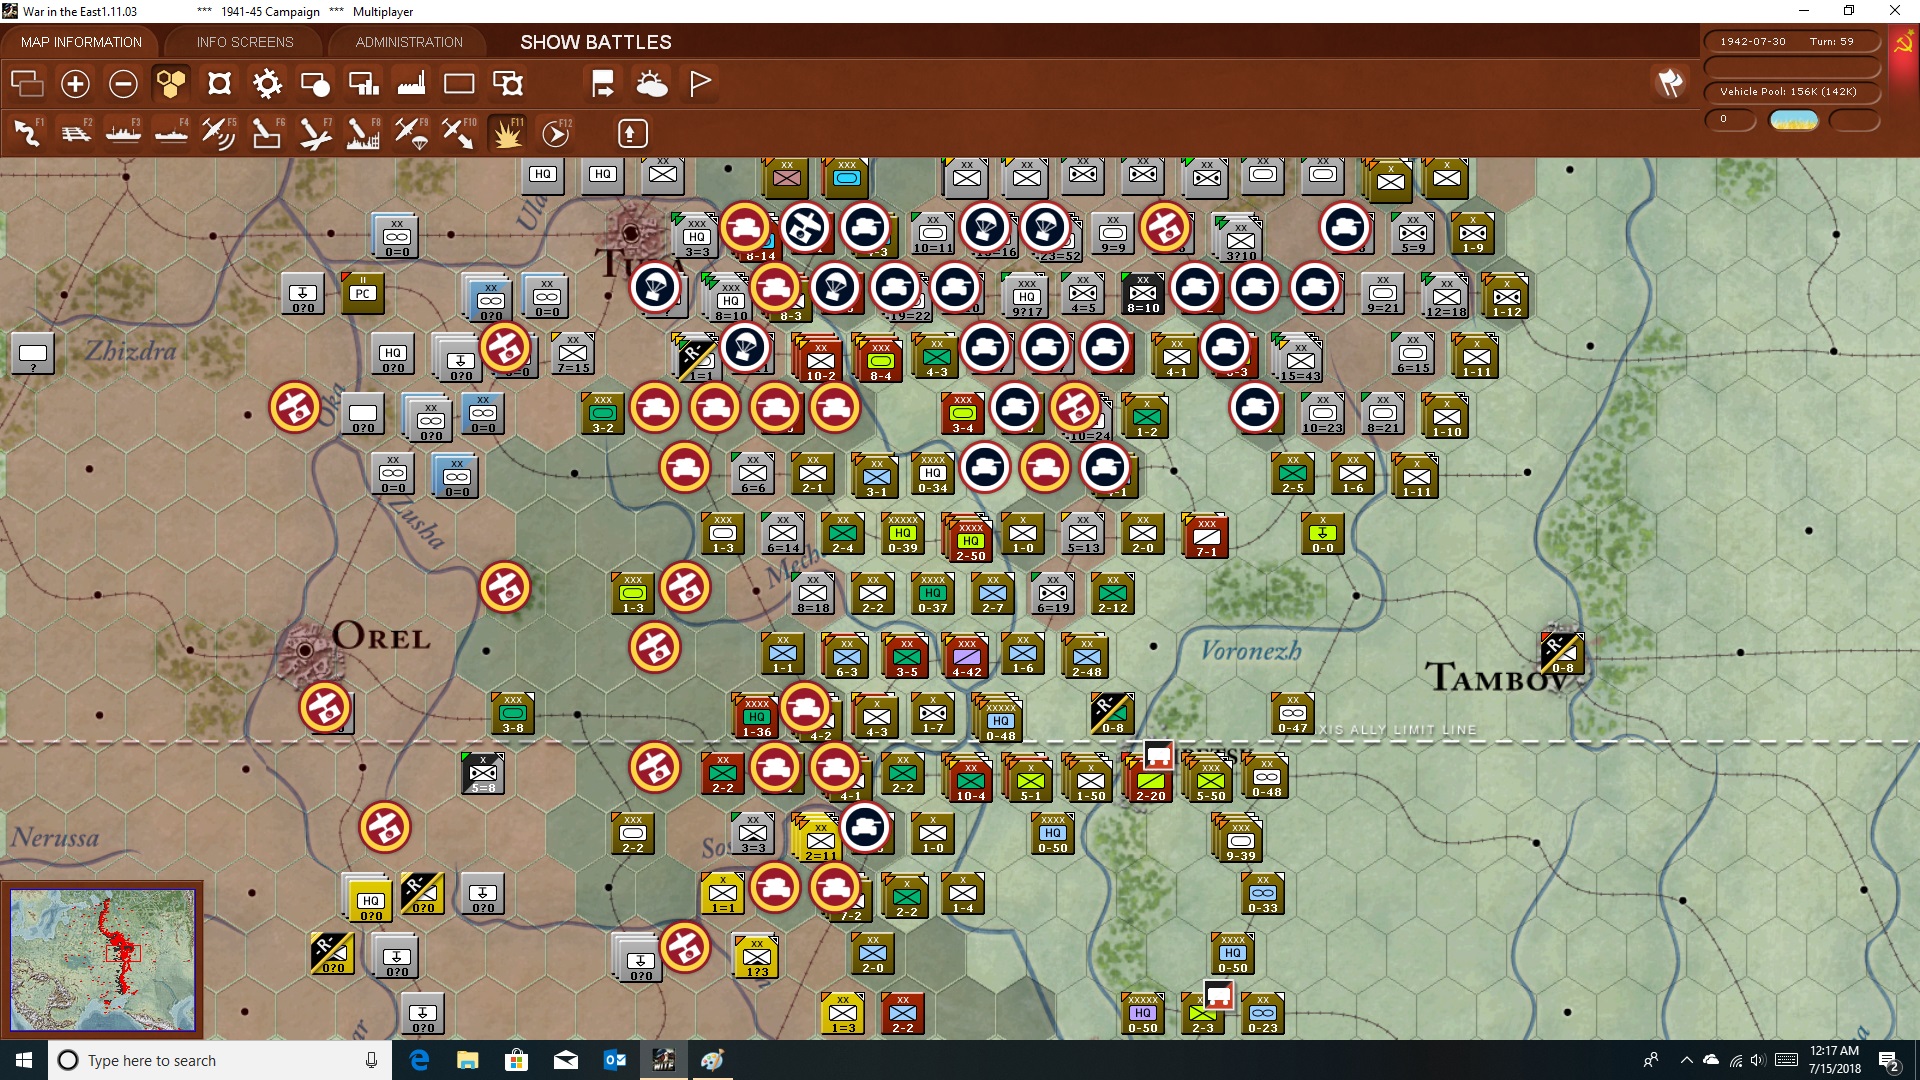Switch to the INFO SCREENS tab

[245, 42]
